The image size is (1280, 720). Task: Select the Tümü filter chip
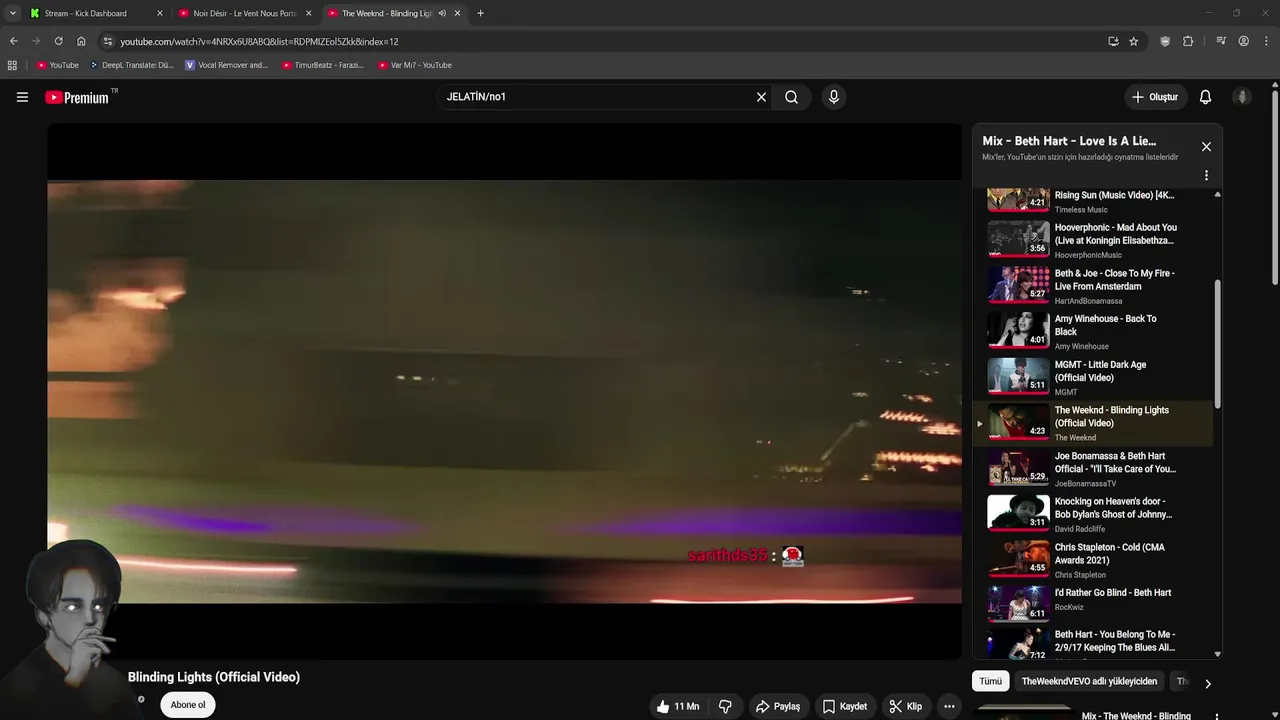tap(990, 681)
